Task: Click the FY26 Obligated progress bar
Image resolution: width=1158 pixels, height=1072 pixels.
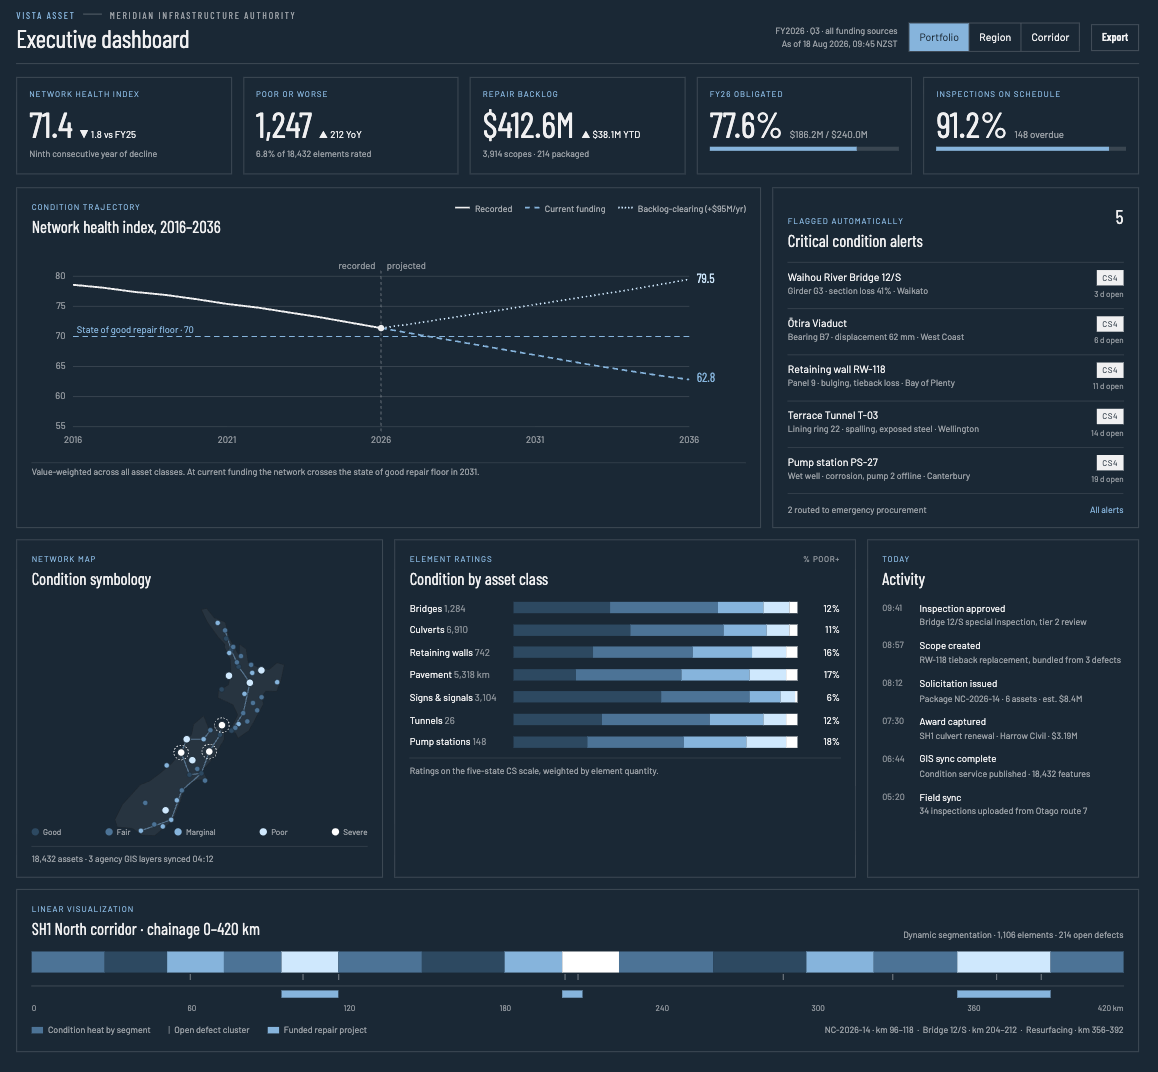Action: pos(804,149)
